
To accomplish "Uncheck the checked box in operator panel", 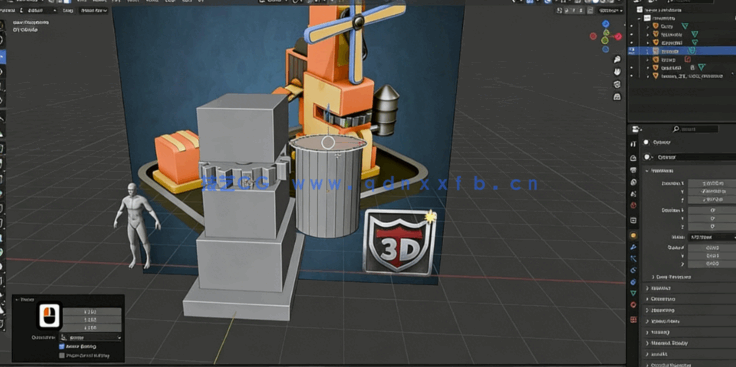I will (x=62, y=346).
